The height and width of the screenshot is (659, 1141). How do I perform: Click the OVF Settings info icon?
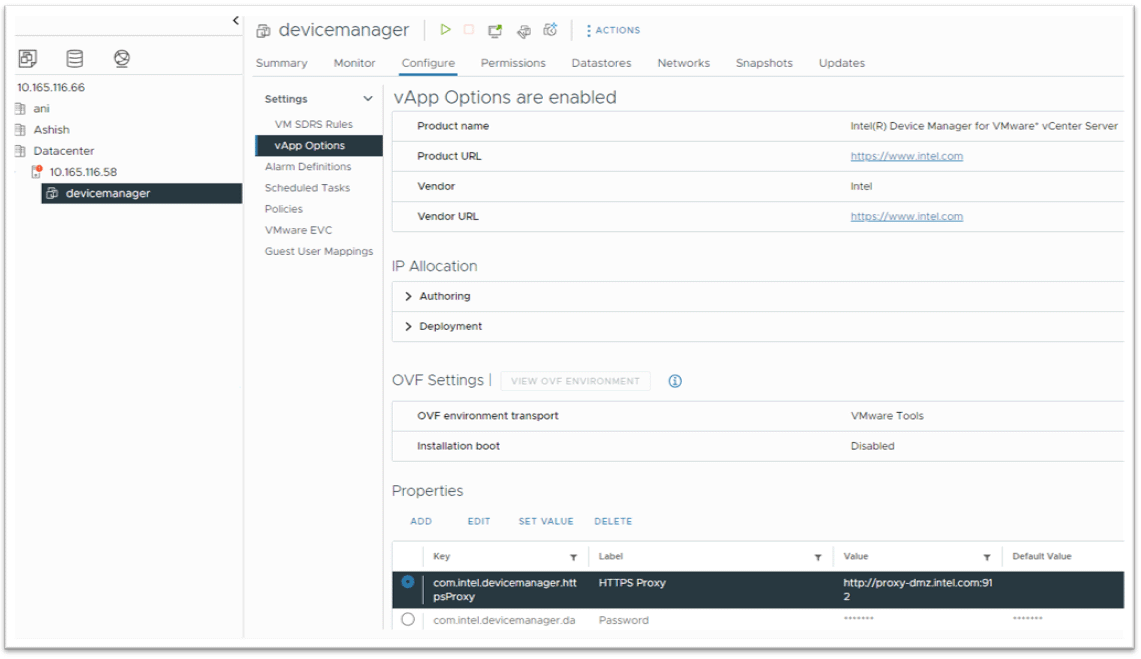pyautogui.click(x=675, y=381)
